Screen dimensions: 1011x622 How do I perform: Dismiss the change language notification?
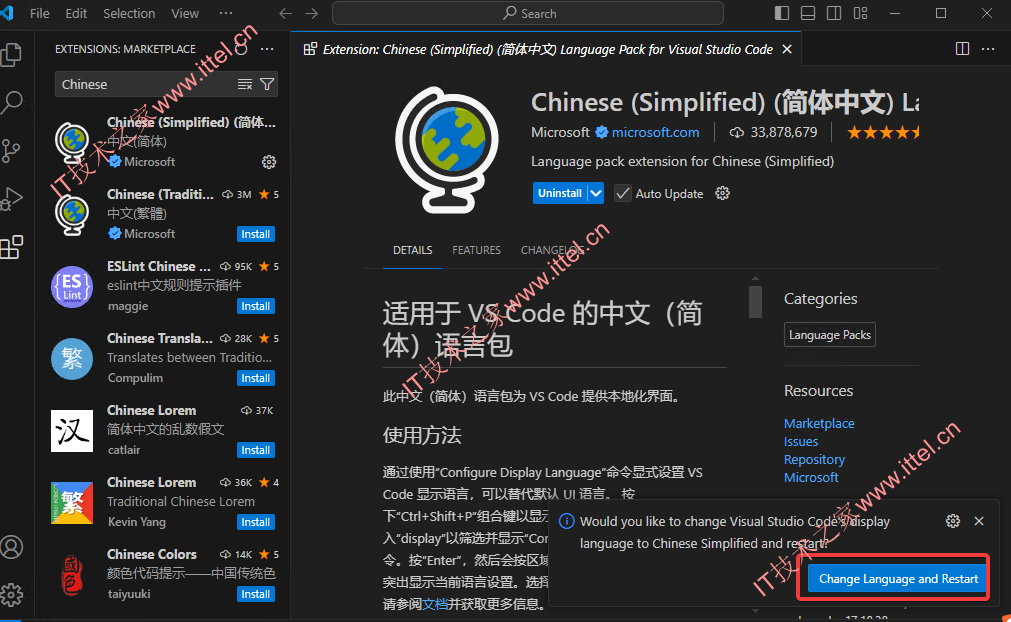[x=979, y=521]
